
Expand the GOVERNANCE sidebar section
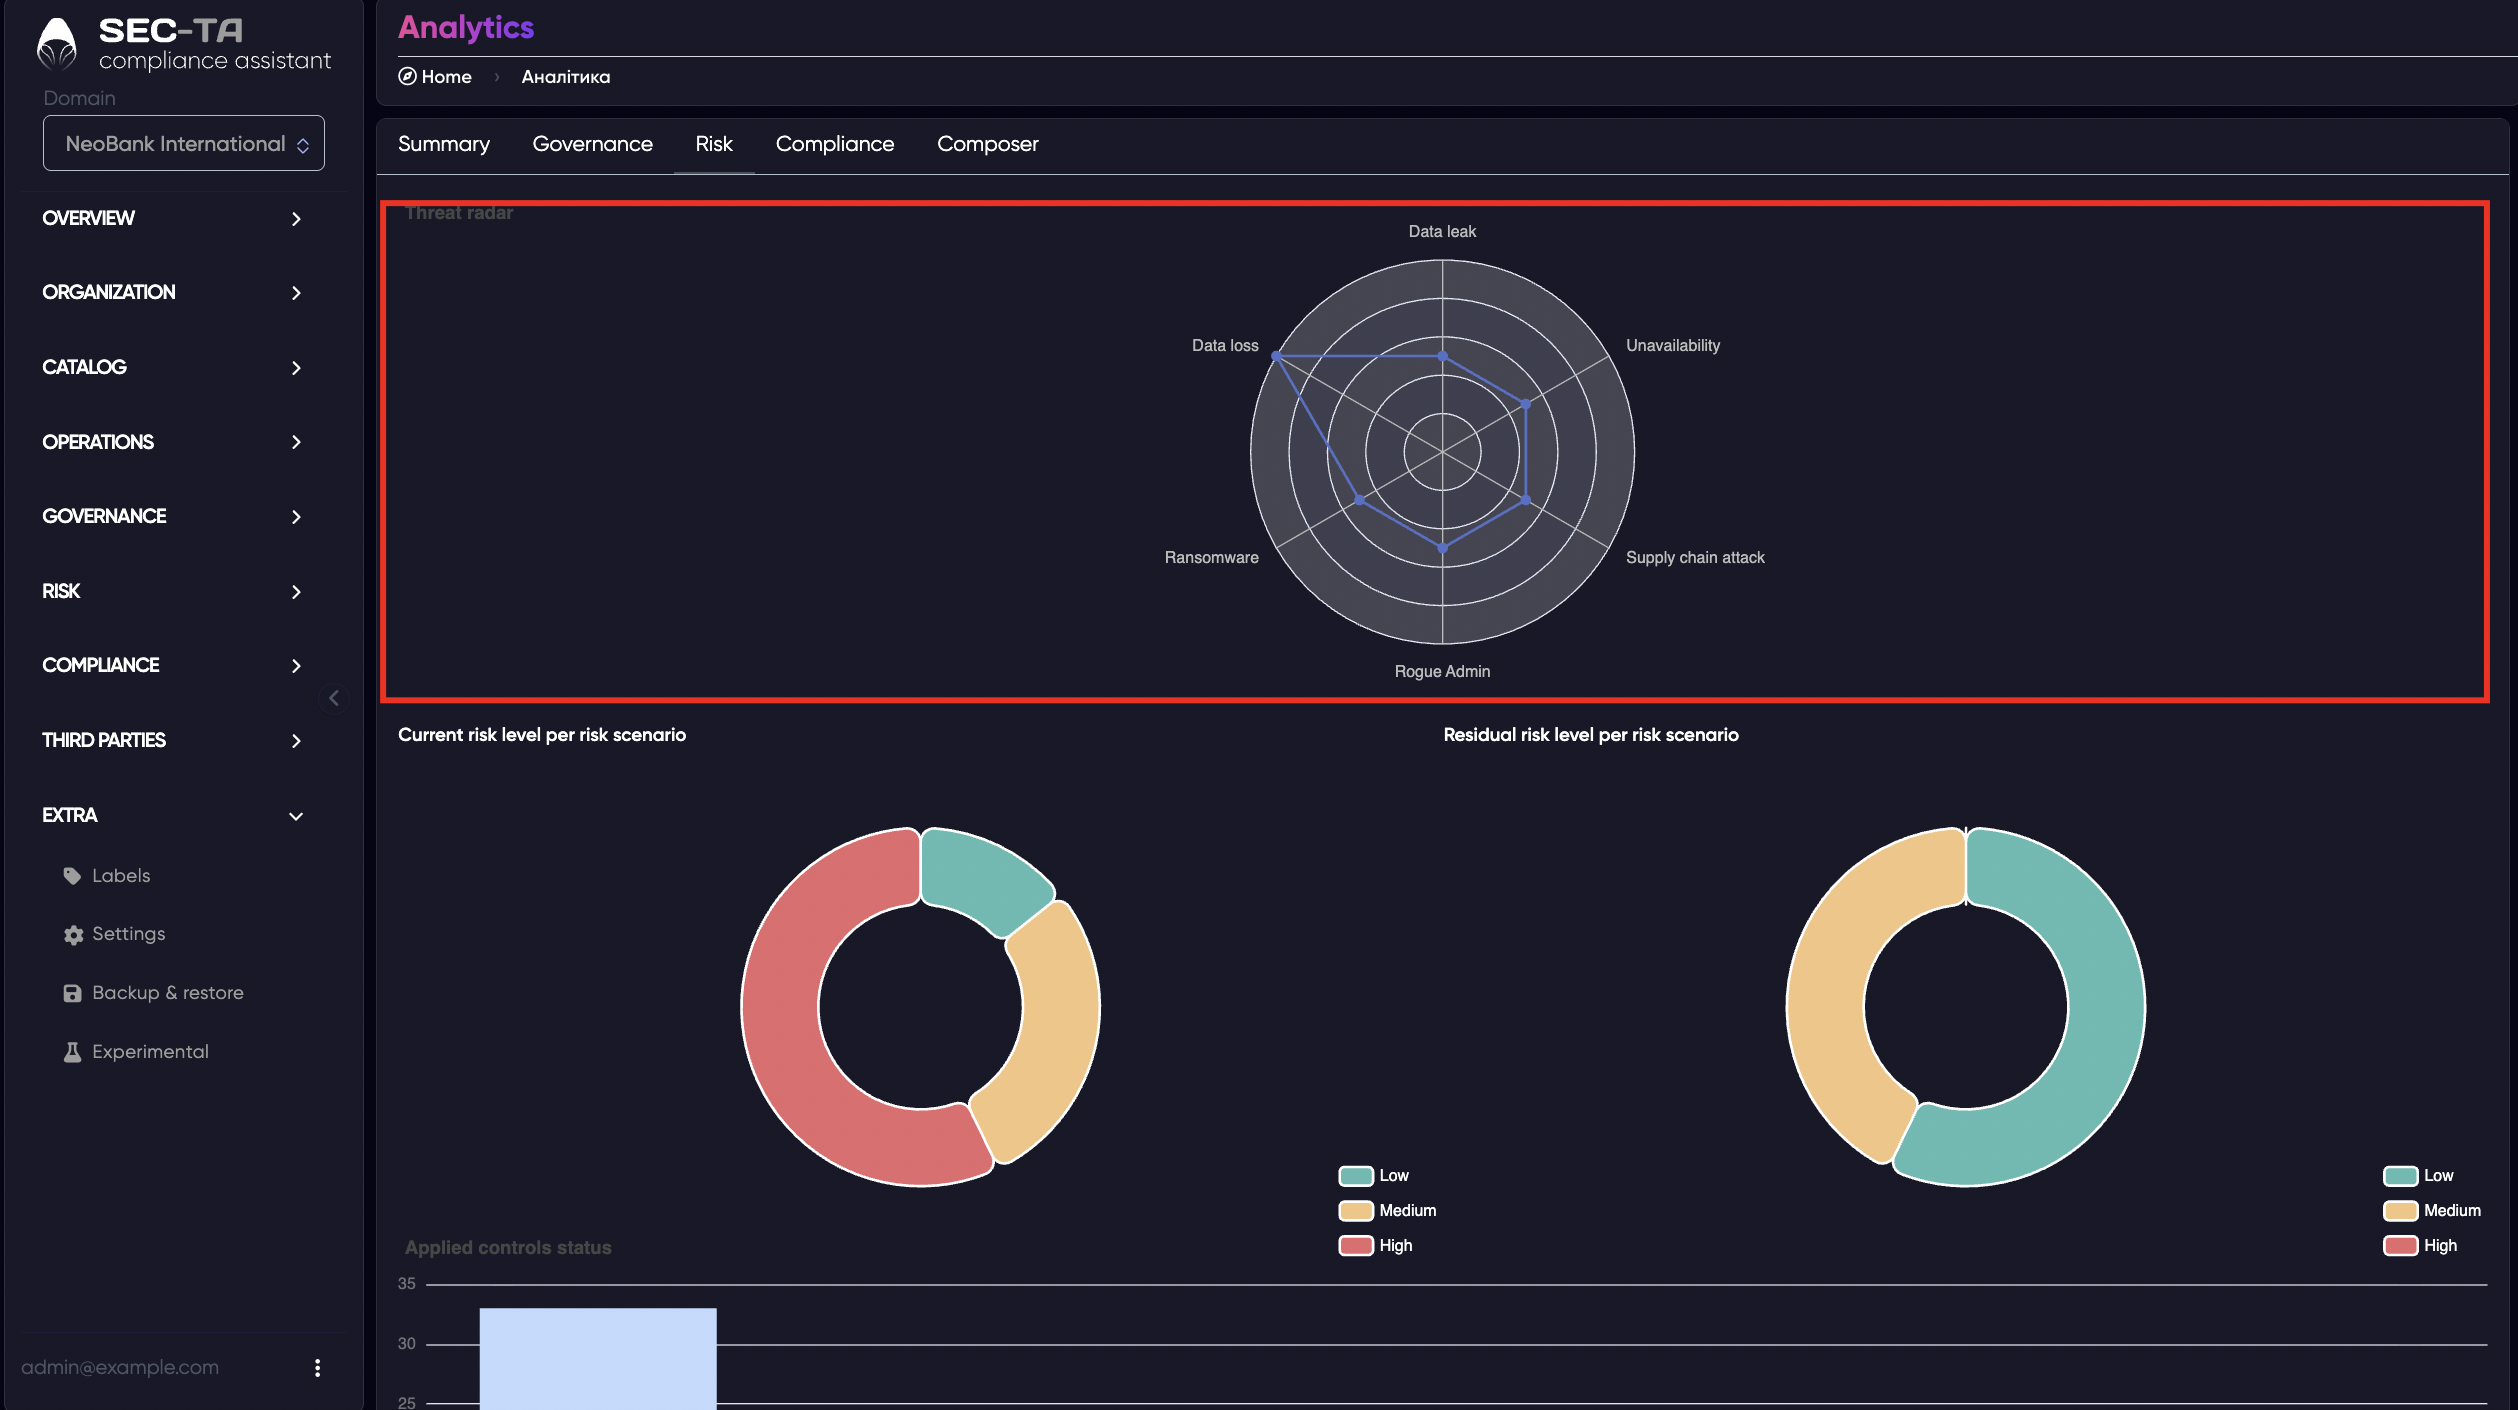point(172,516)
